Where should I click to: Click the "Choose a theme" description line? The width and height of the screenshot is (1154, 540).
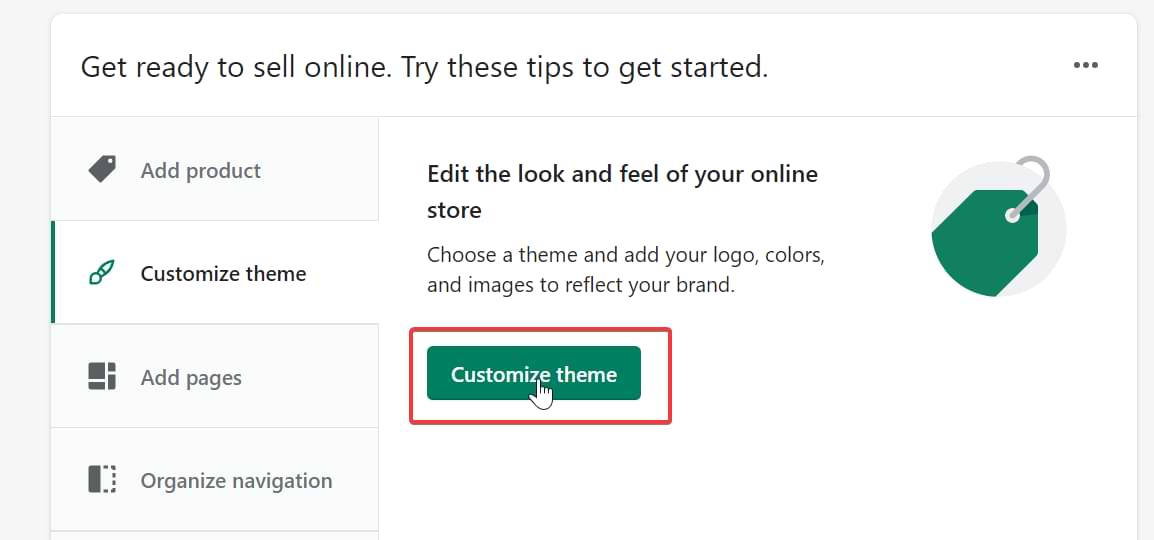625,254
